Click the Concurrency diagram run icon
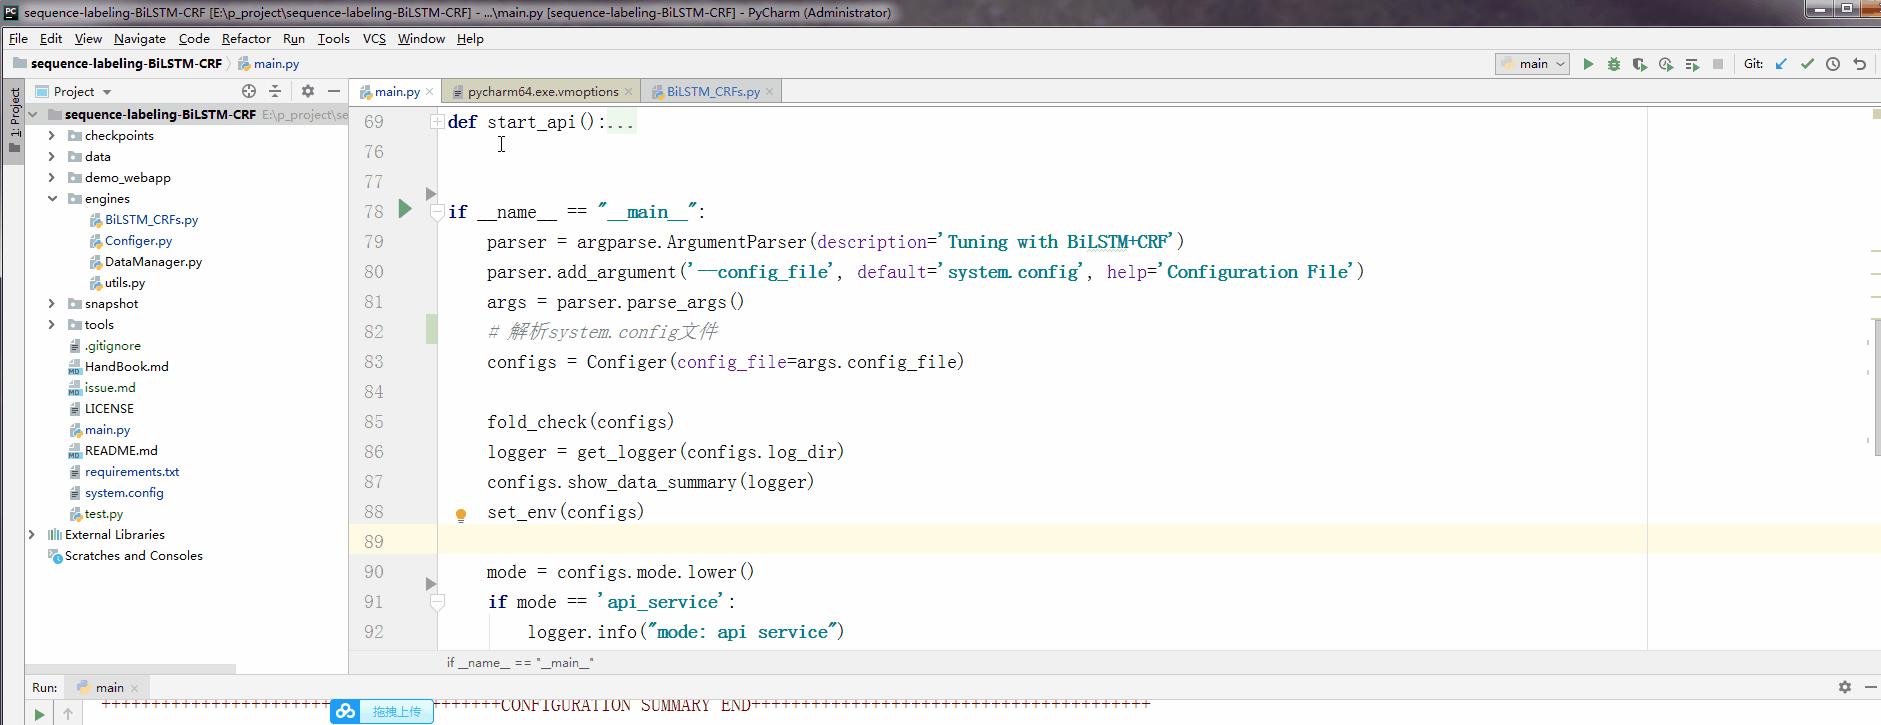This screenshot has width=1881, height=725. tap(1692, 64)
